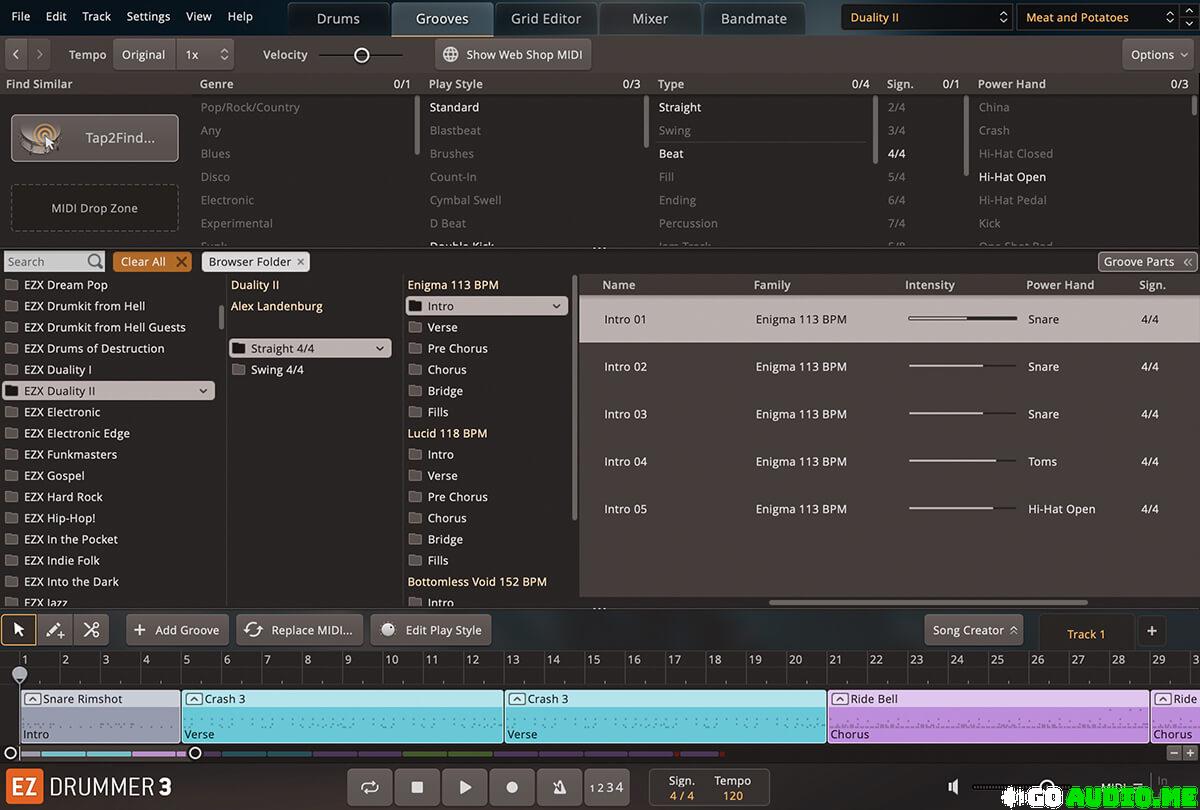Viewport: 1200px width, 810px height.
Task: Open the Options dropdown
Action: (x=1159, y=54)
